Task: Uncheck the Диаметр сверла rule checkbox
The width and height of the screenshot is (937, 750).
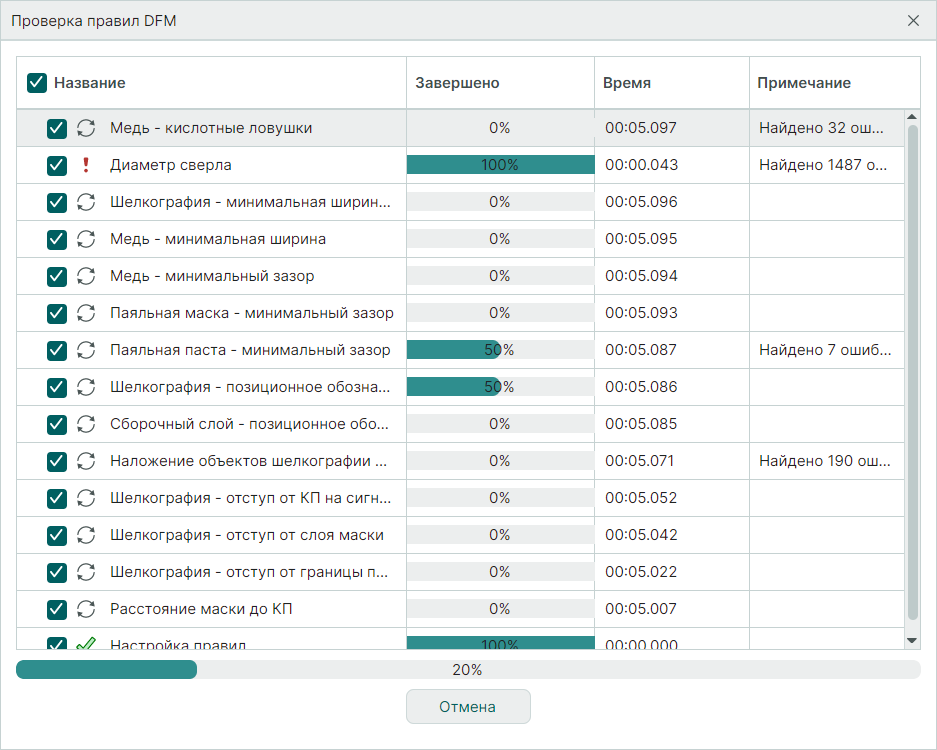Action: click(x=57, y=165)
